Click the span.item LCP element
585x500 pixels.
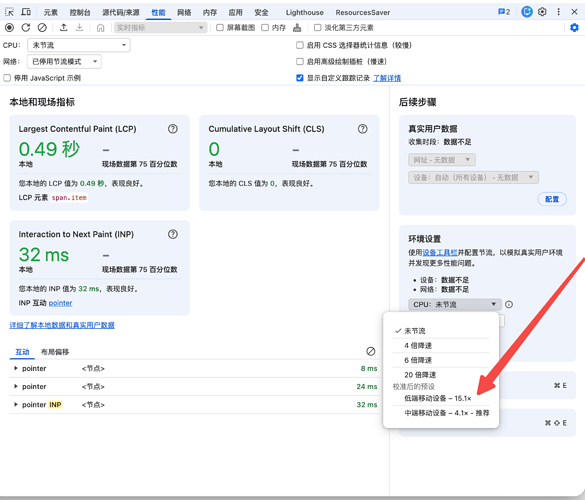69,197
